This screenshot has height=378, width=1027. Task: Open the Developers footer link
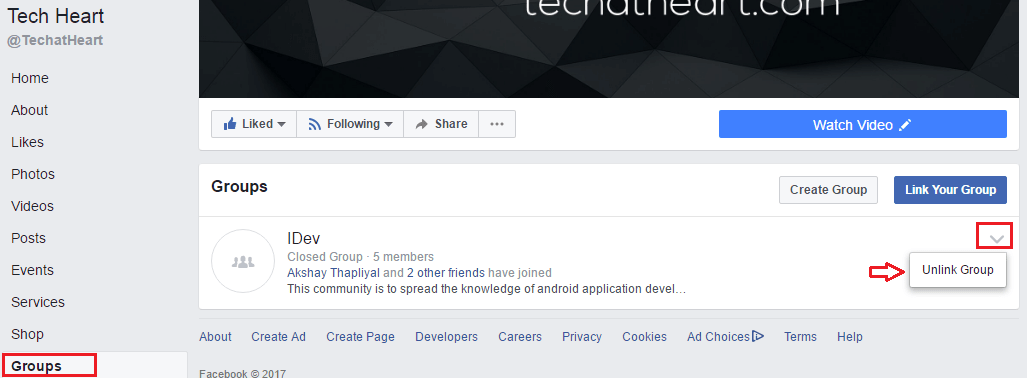click(447, 337)
